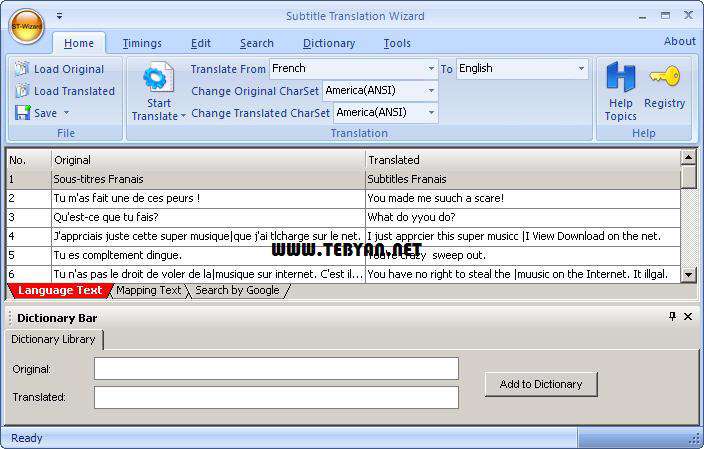Select 'Tu m'as fait une de ces peurs !'
Image resolution: width=704 pixels, height=449 pixels.
(x=208, y=198)
